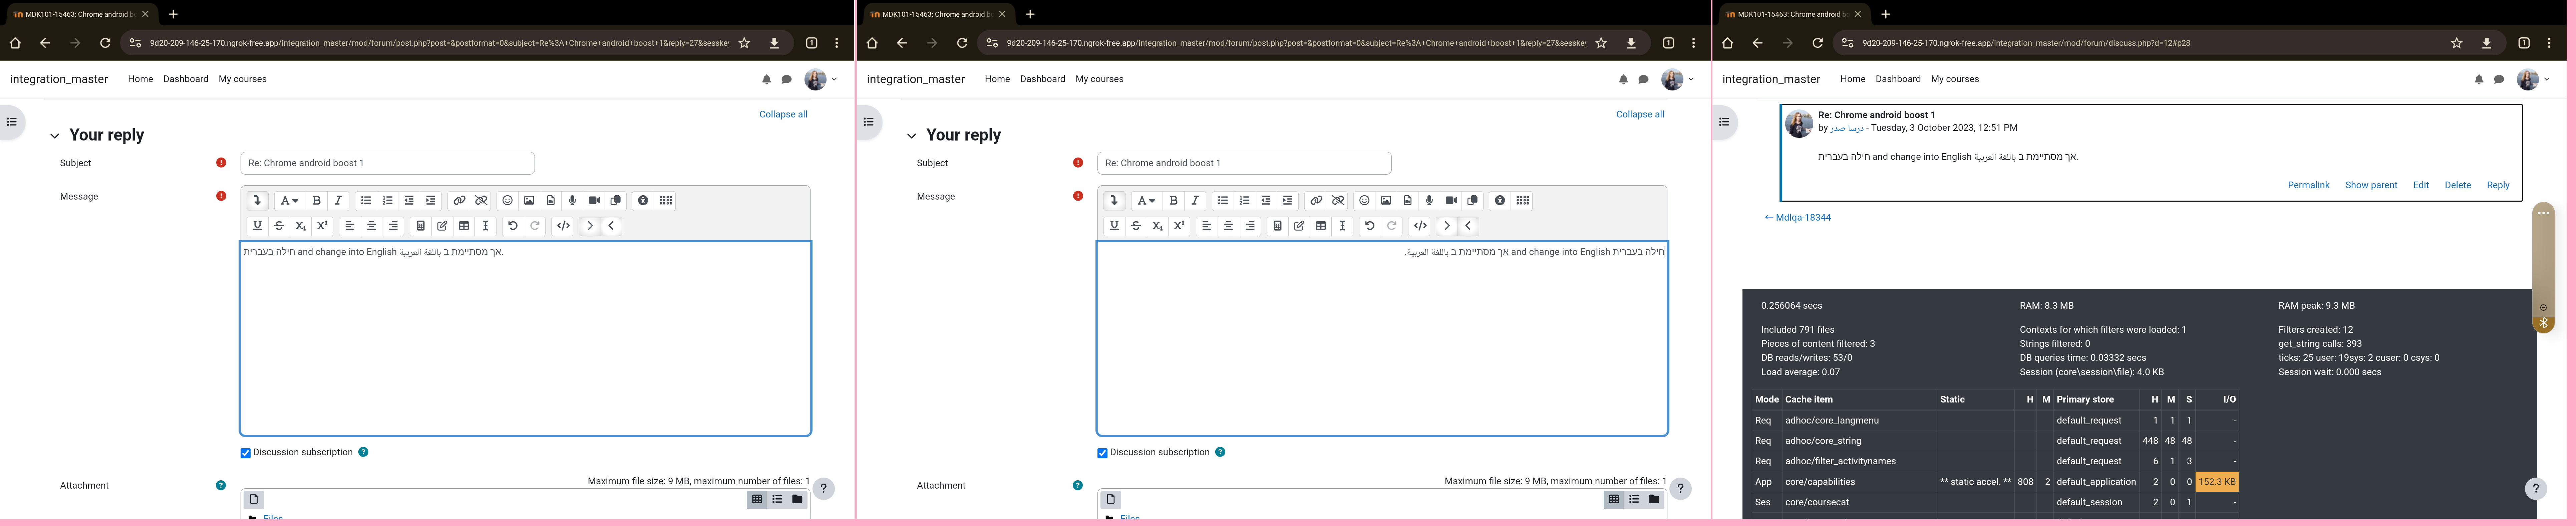Image resolution: width=2576 pixels, height=526 pixels.
Task: Switch attachment to list view in left window
Action: pyautogui.click(x=777, y=499)
